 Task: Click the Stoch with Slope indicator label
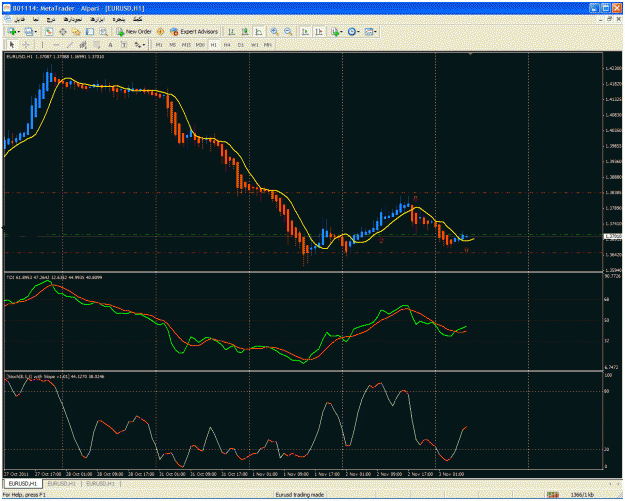[x=55, y=376]
